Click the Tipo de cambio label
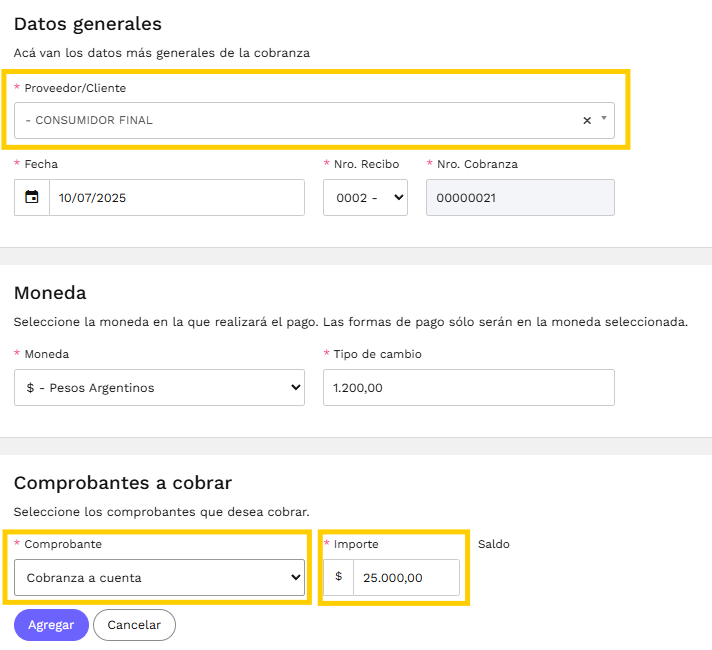The image size is (712, 650). click(x=377, y=354)
